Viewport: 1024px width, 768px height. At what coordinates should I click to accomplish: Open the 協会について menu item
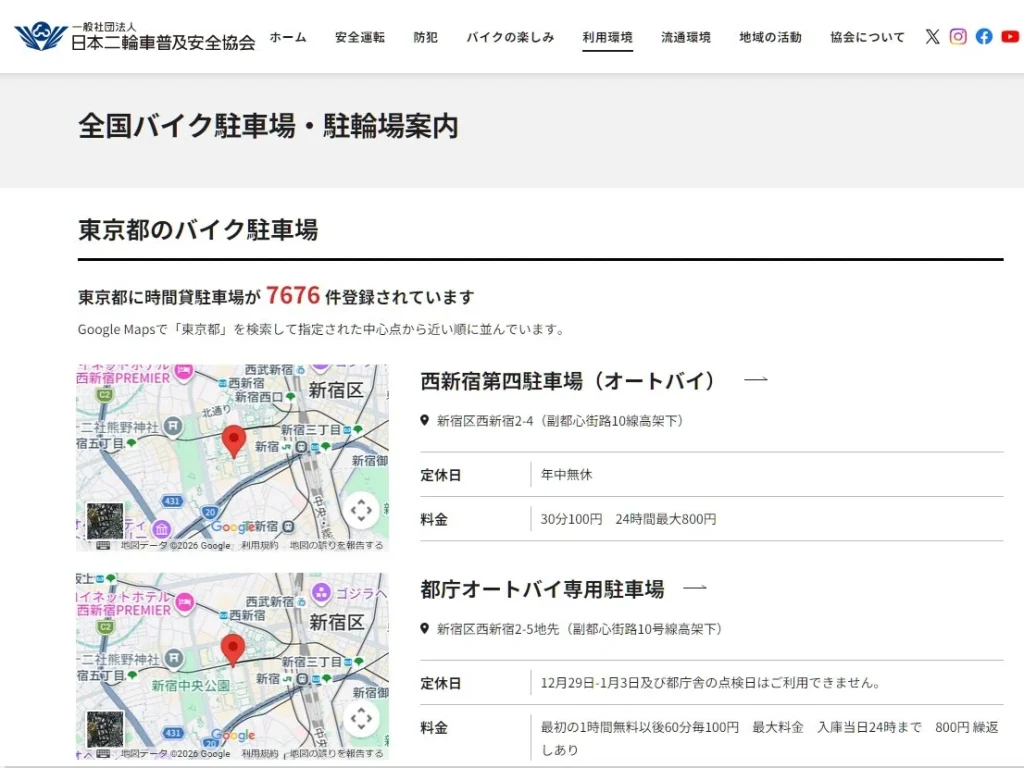[x=867, y=37]
